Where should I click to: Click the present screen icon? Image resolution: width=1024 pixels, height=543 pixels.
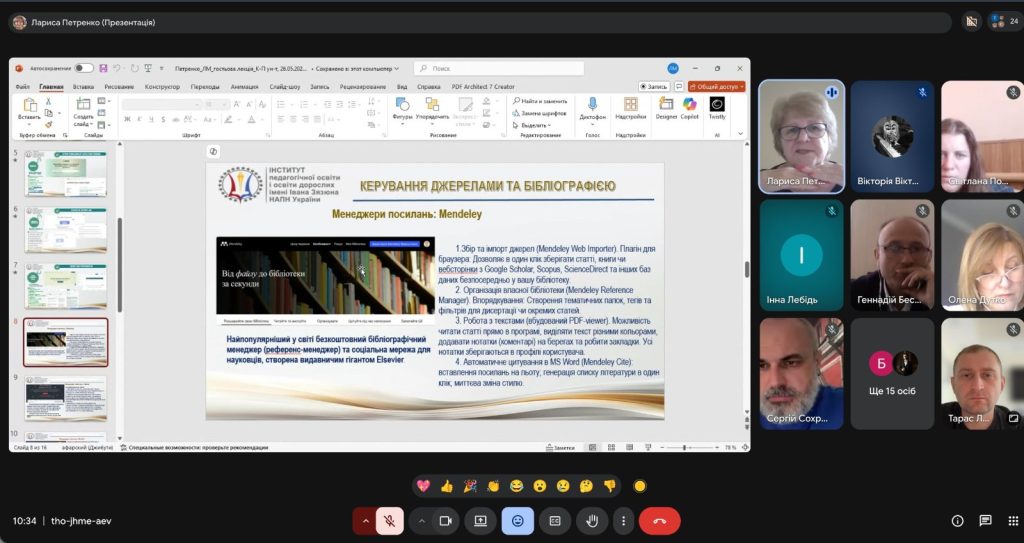tap(481, 521)
